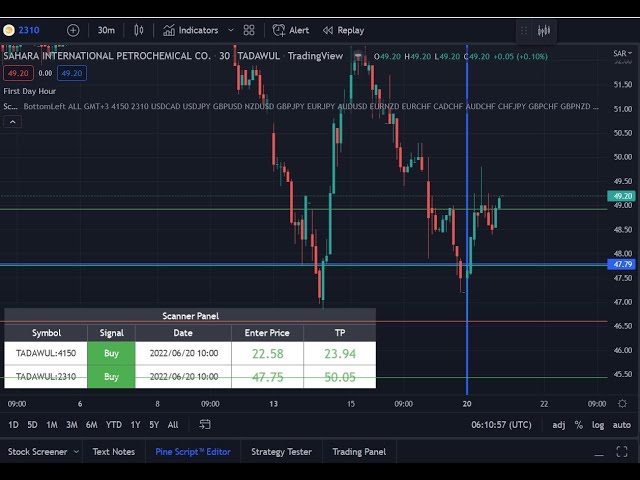Open chart settings gear icon
The width and height of the screenshot is (640, 480).
tap(622, 404)
